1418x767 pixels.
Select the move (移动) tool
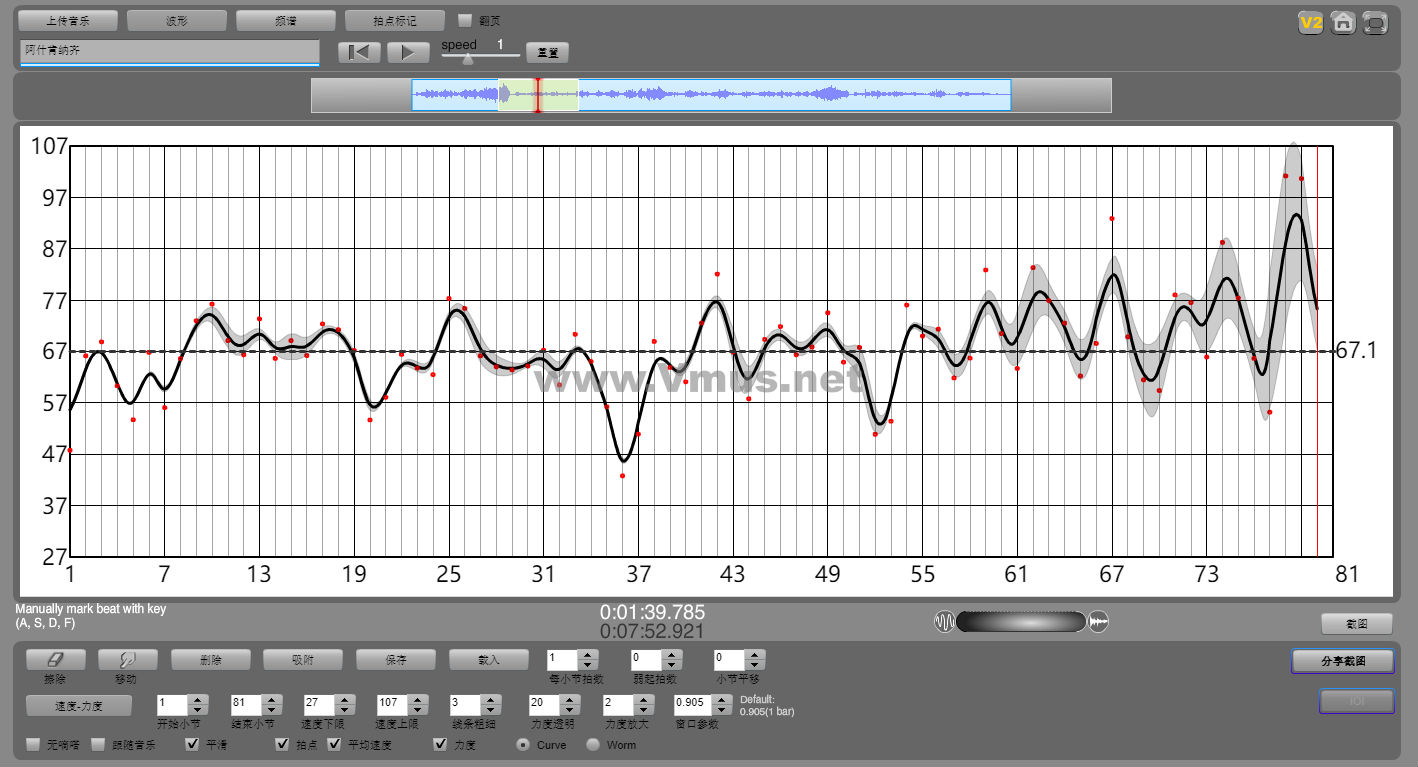pyautogui.click(x=127, y=660)
